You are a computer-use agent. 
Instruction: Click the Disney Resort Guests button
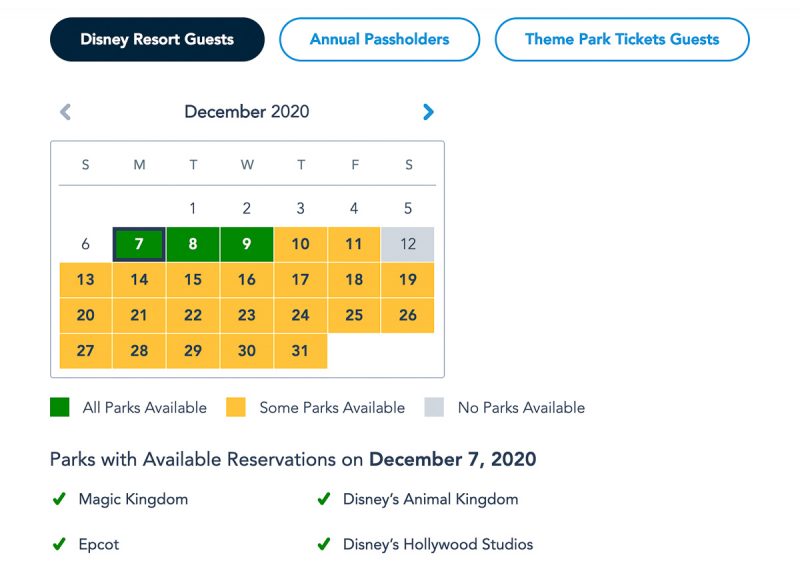click(157, 39)
